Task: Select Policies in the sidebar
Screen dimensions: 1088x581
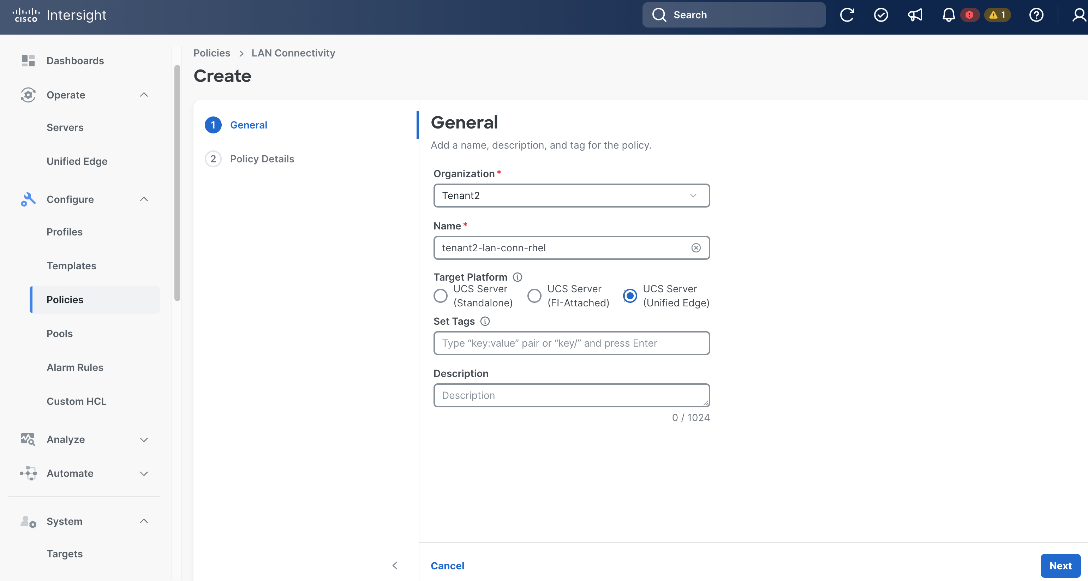Action: [95, 300]
